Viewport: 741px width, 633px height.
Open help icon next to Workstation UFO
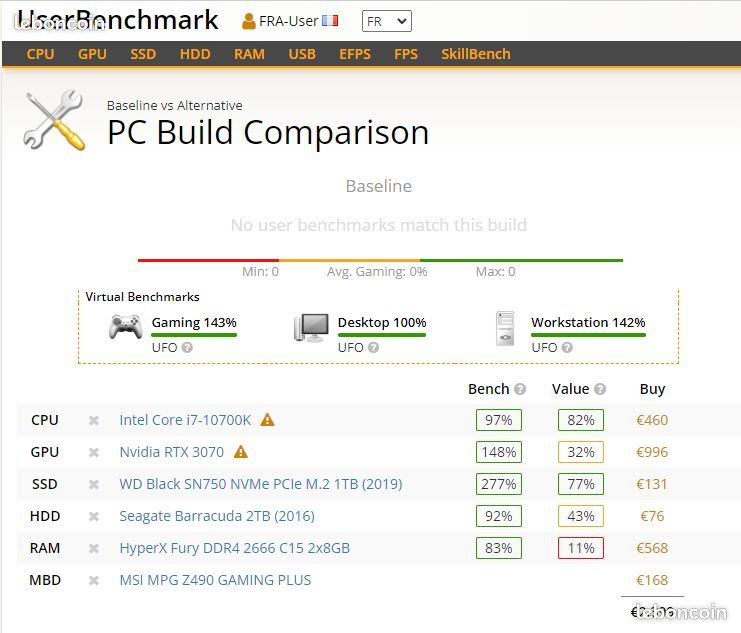tap(567, 347)
